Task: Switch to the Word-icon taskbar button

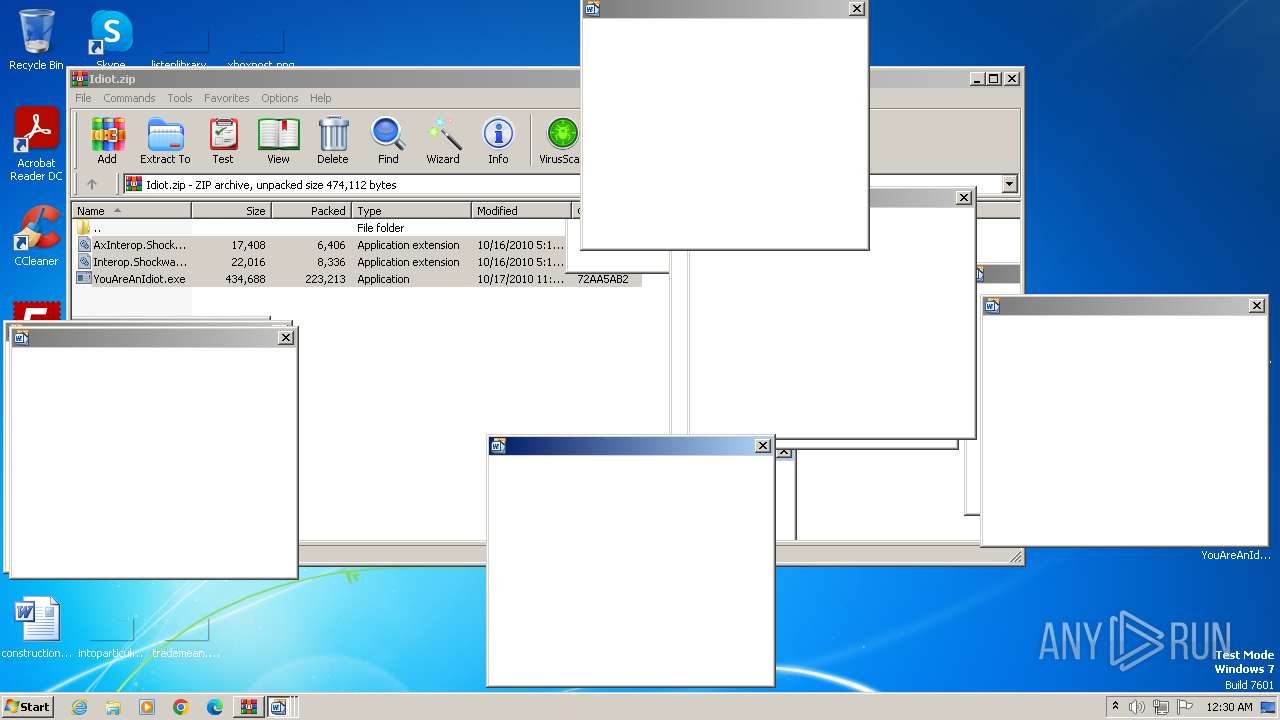Action: point(279,707)
